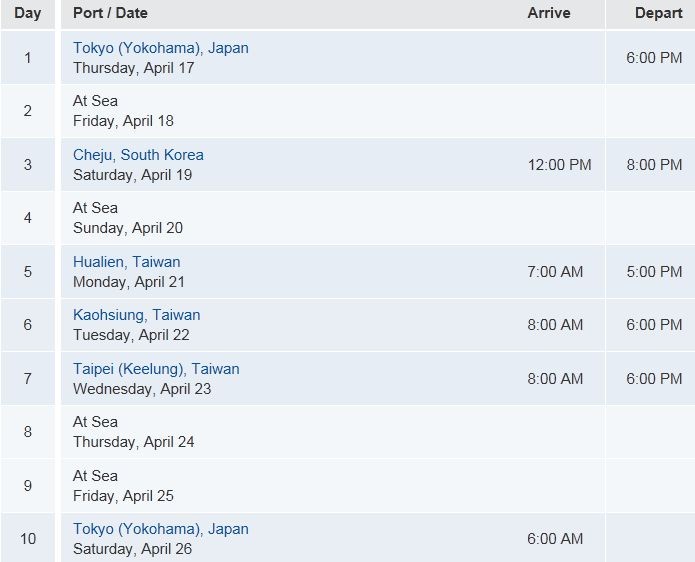This screenshot has height=562, width=695.
Task: Click the At Sea row for Thursday, April 24
Action: [348, 432]
